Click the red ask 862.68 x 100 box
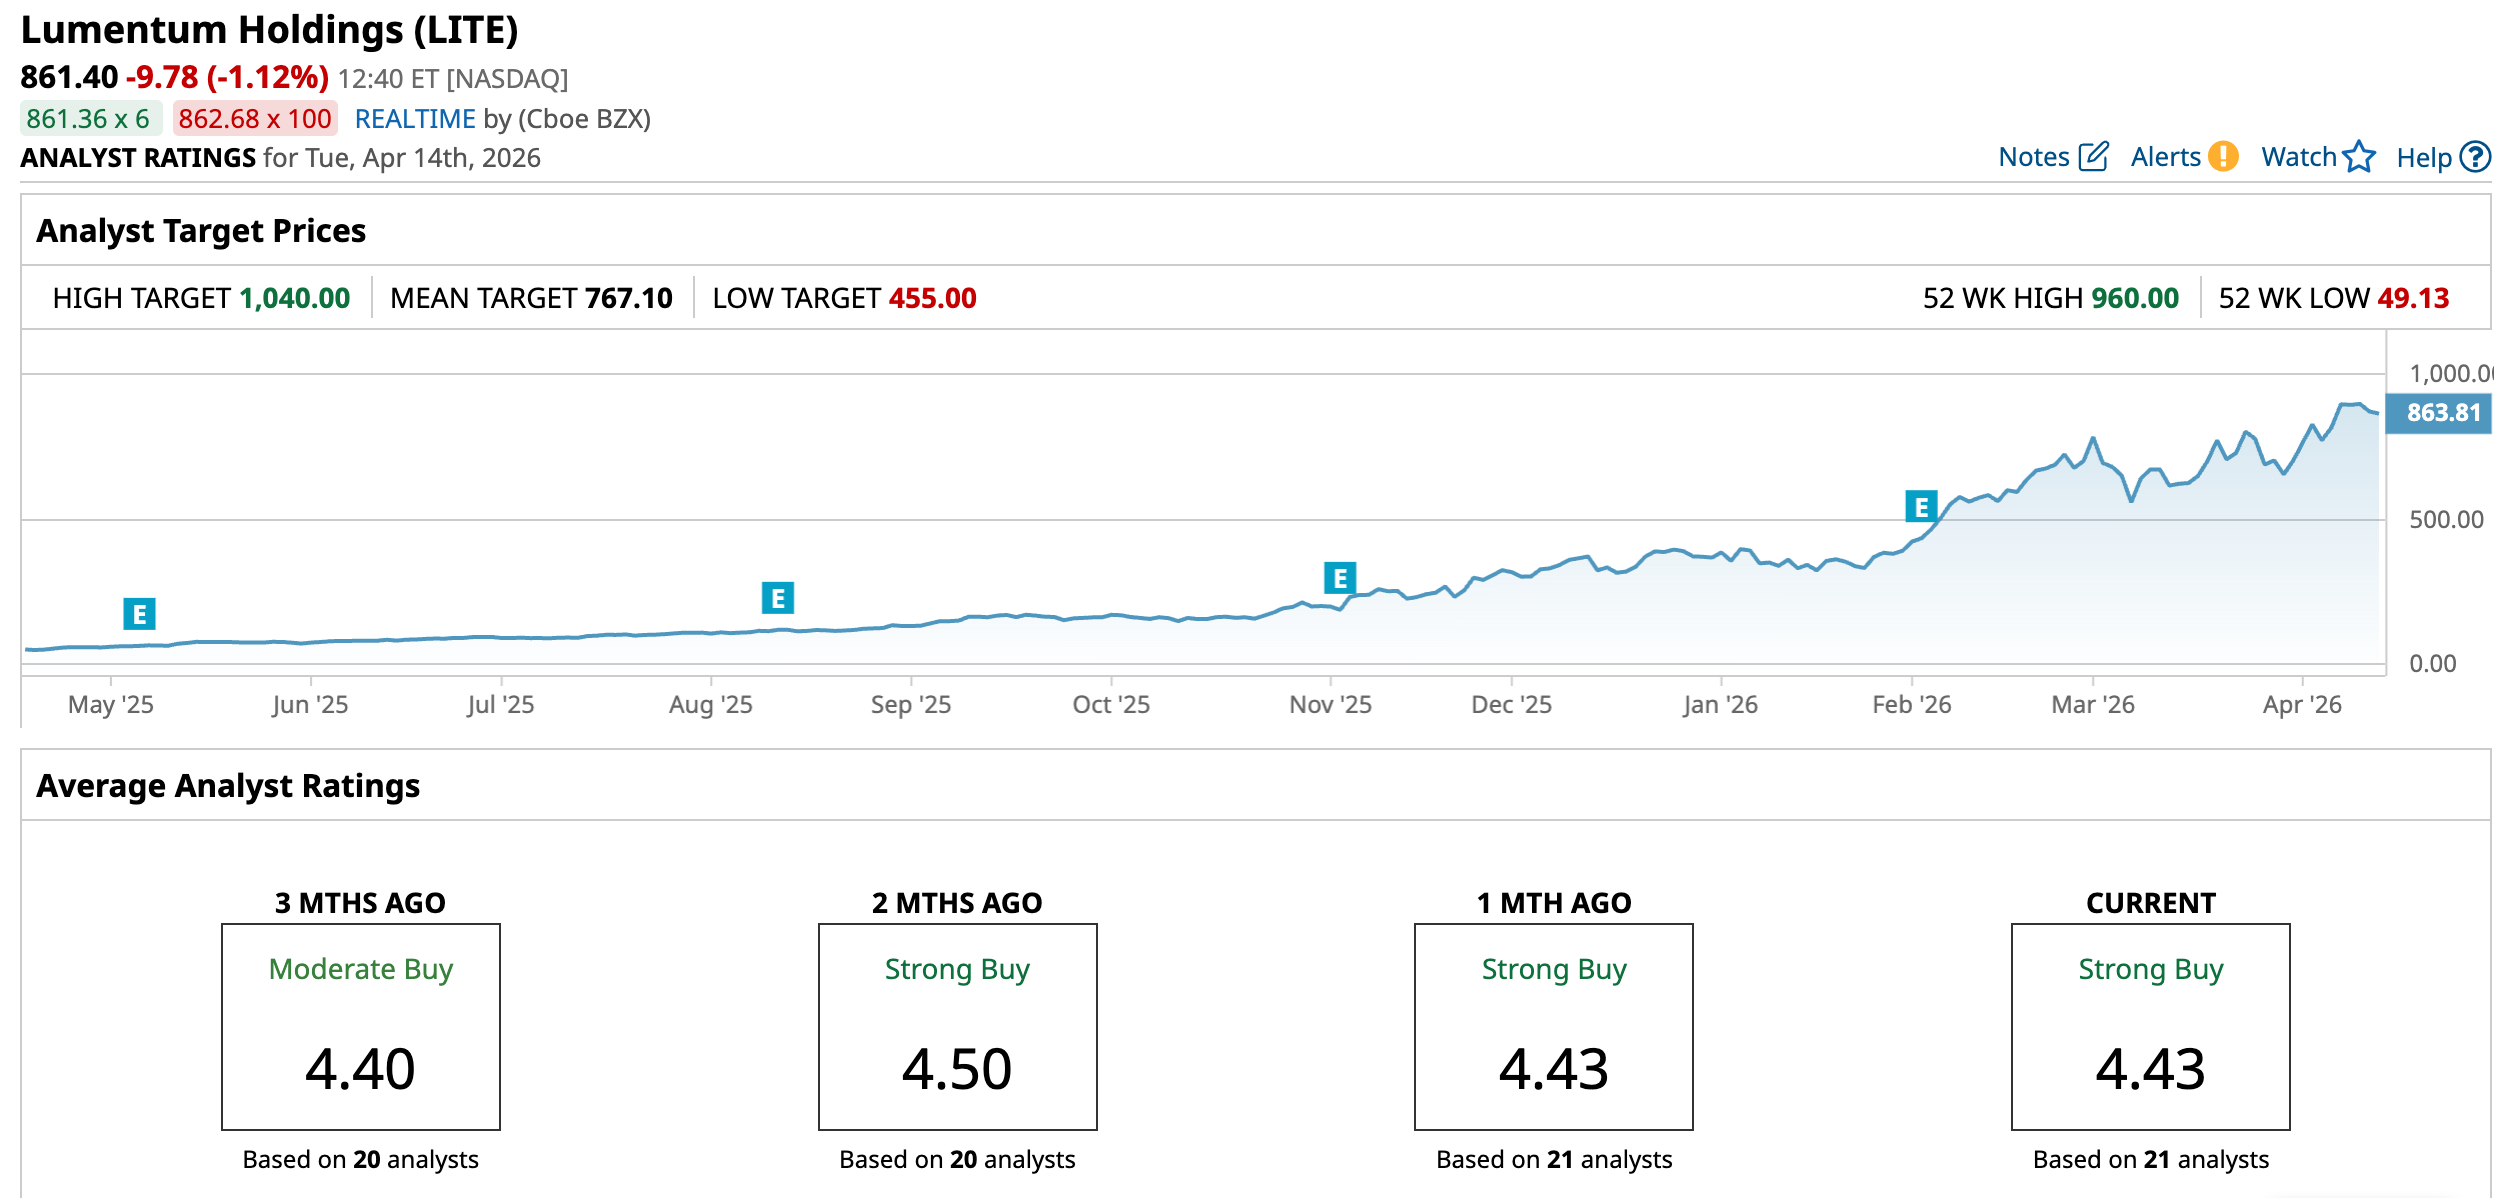The height and width of the screenshot is (1198, 2498). (254, 119)
